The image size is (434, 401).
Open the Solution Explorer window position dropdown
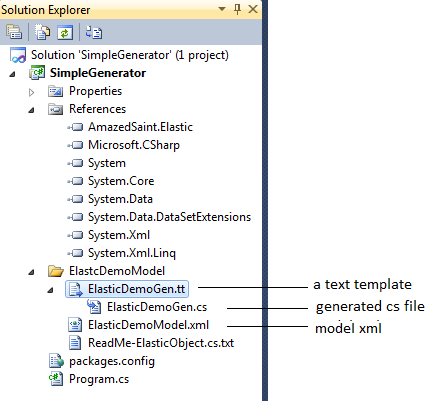[x=222, y=9]
